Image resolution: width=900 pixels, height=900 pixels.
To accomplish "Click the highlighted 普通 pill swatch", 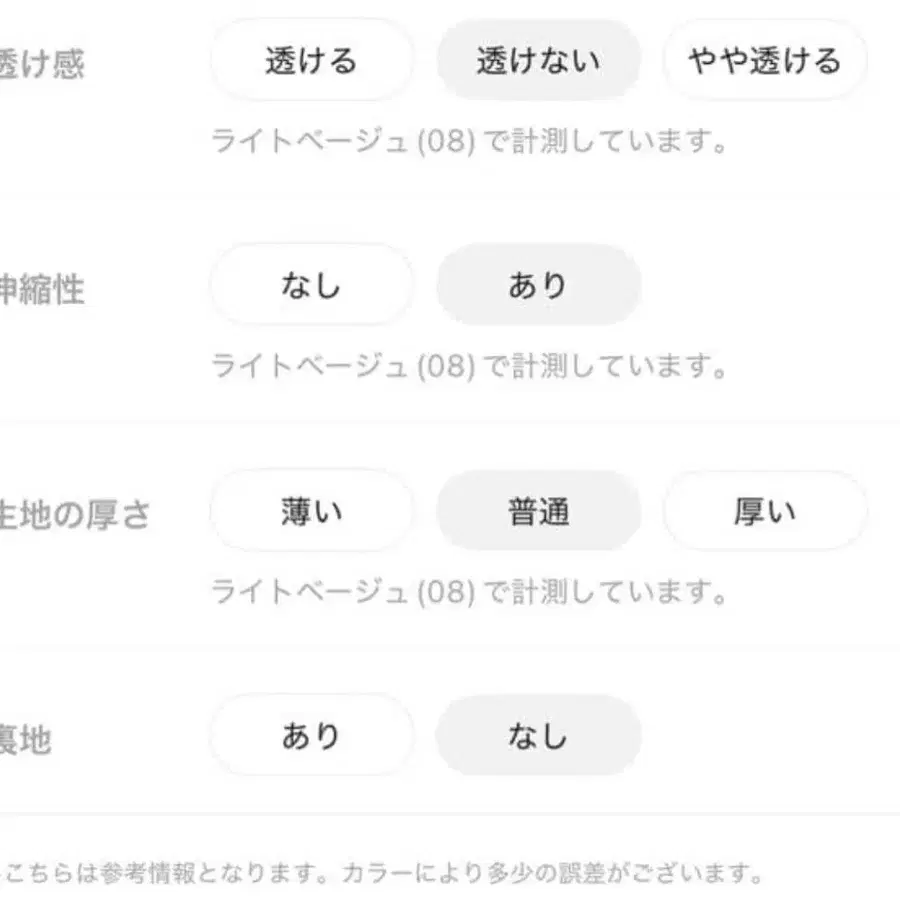I will 538,511.
